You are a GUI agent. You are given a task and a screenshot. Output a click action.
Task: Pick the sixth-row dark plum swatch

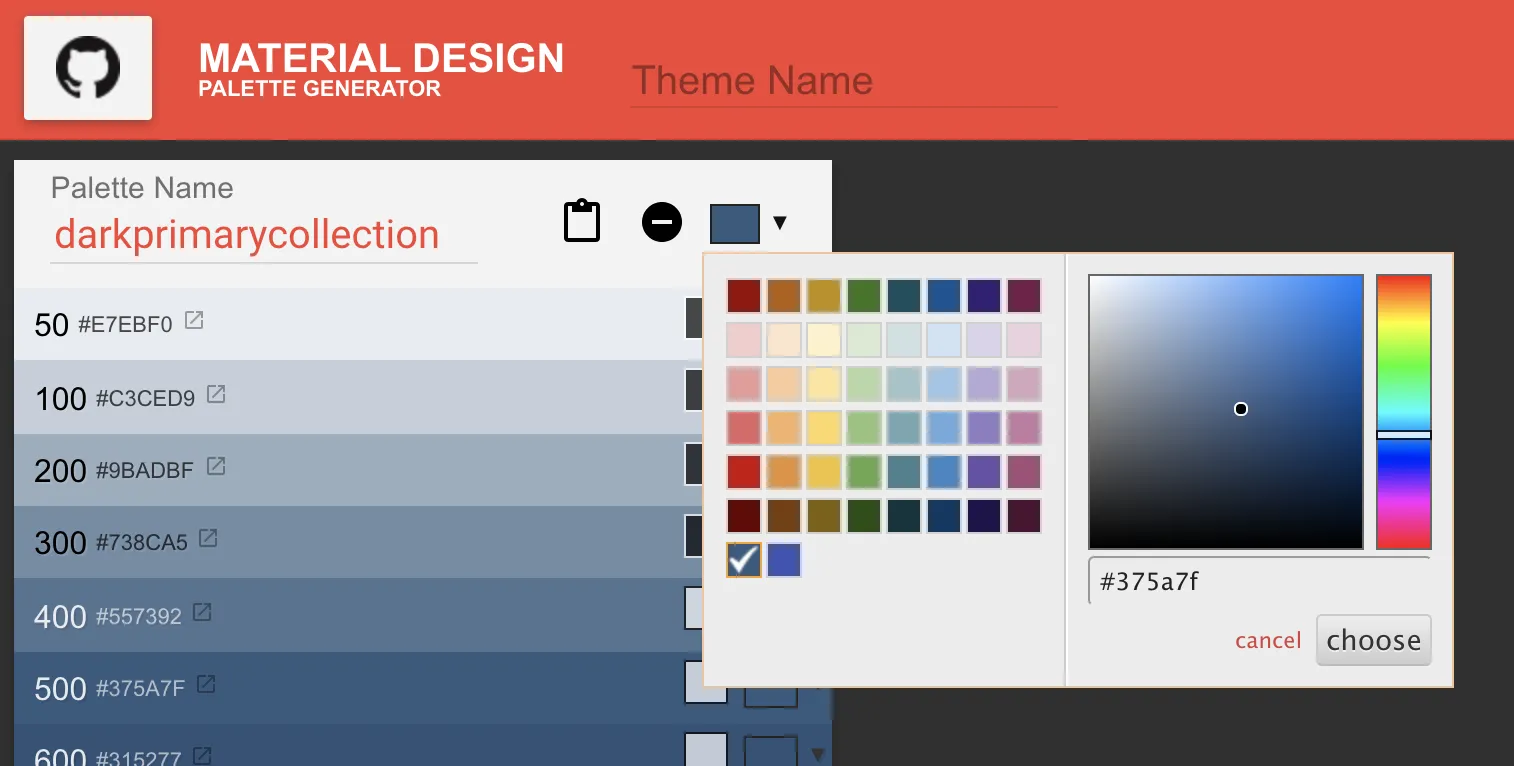[x=1024, y=516]
